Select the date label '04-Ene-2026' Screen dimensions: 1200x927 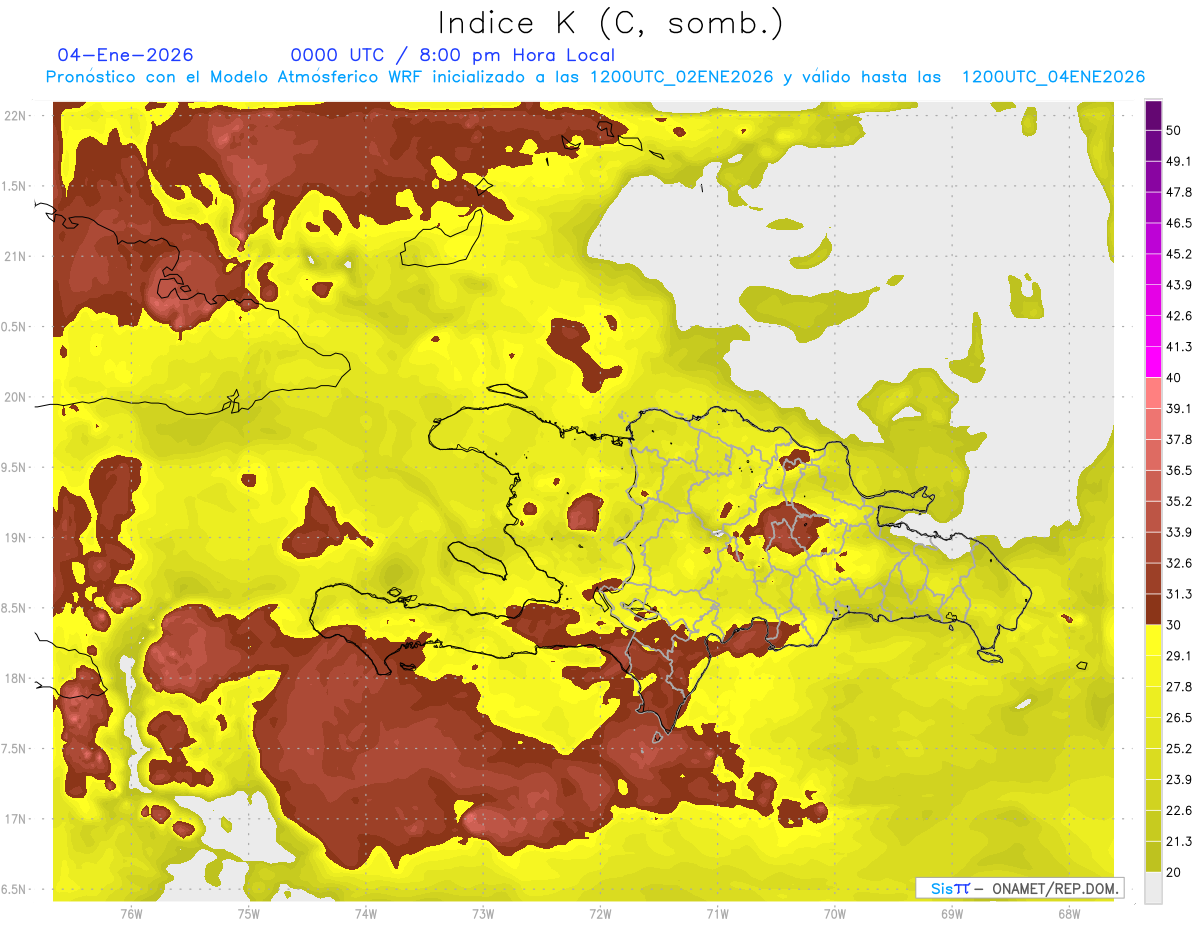click(x=125, y=55)
